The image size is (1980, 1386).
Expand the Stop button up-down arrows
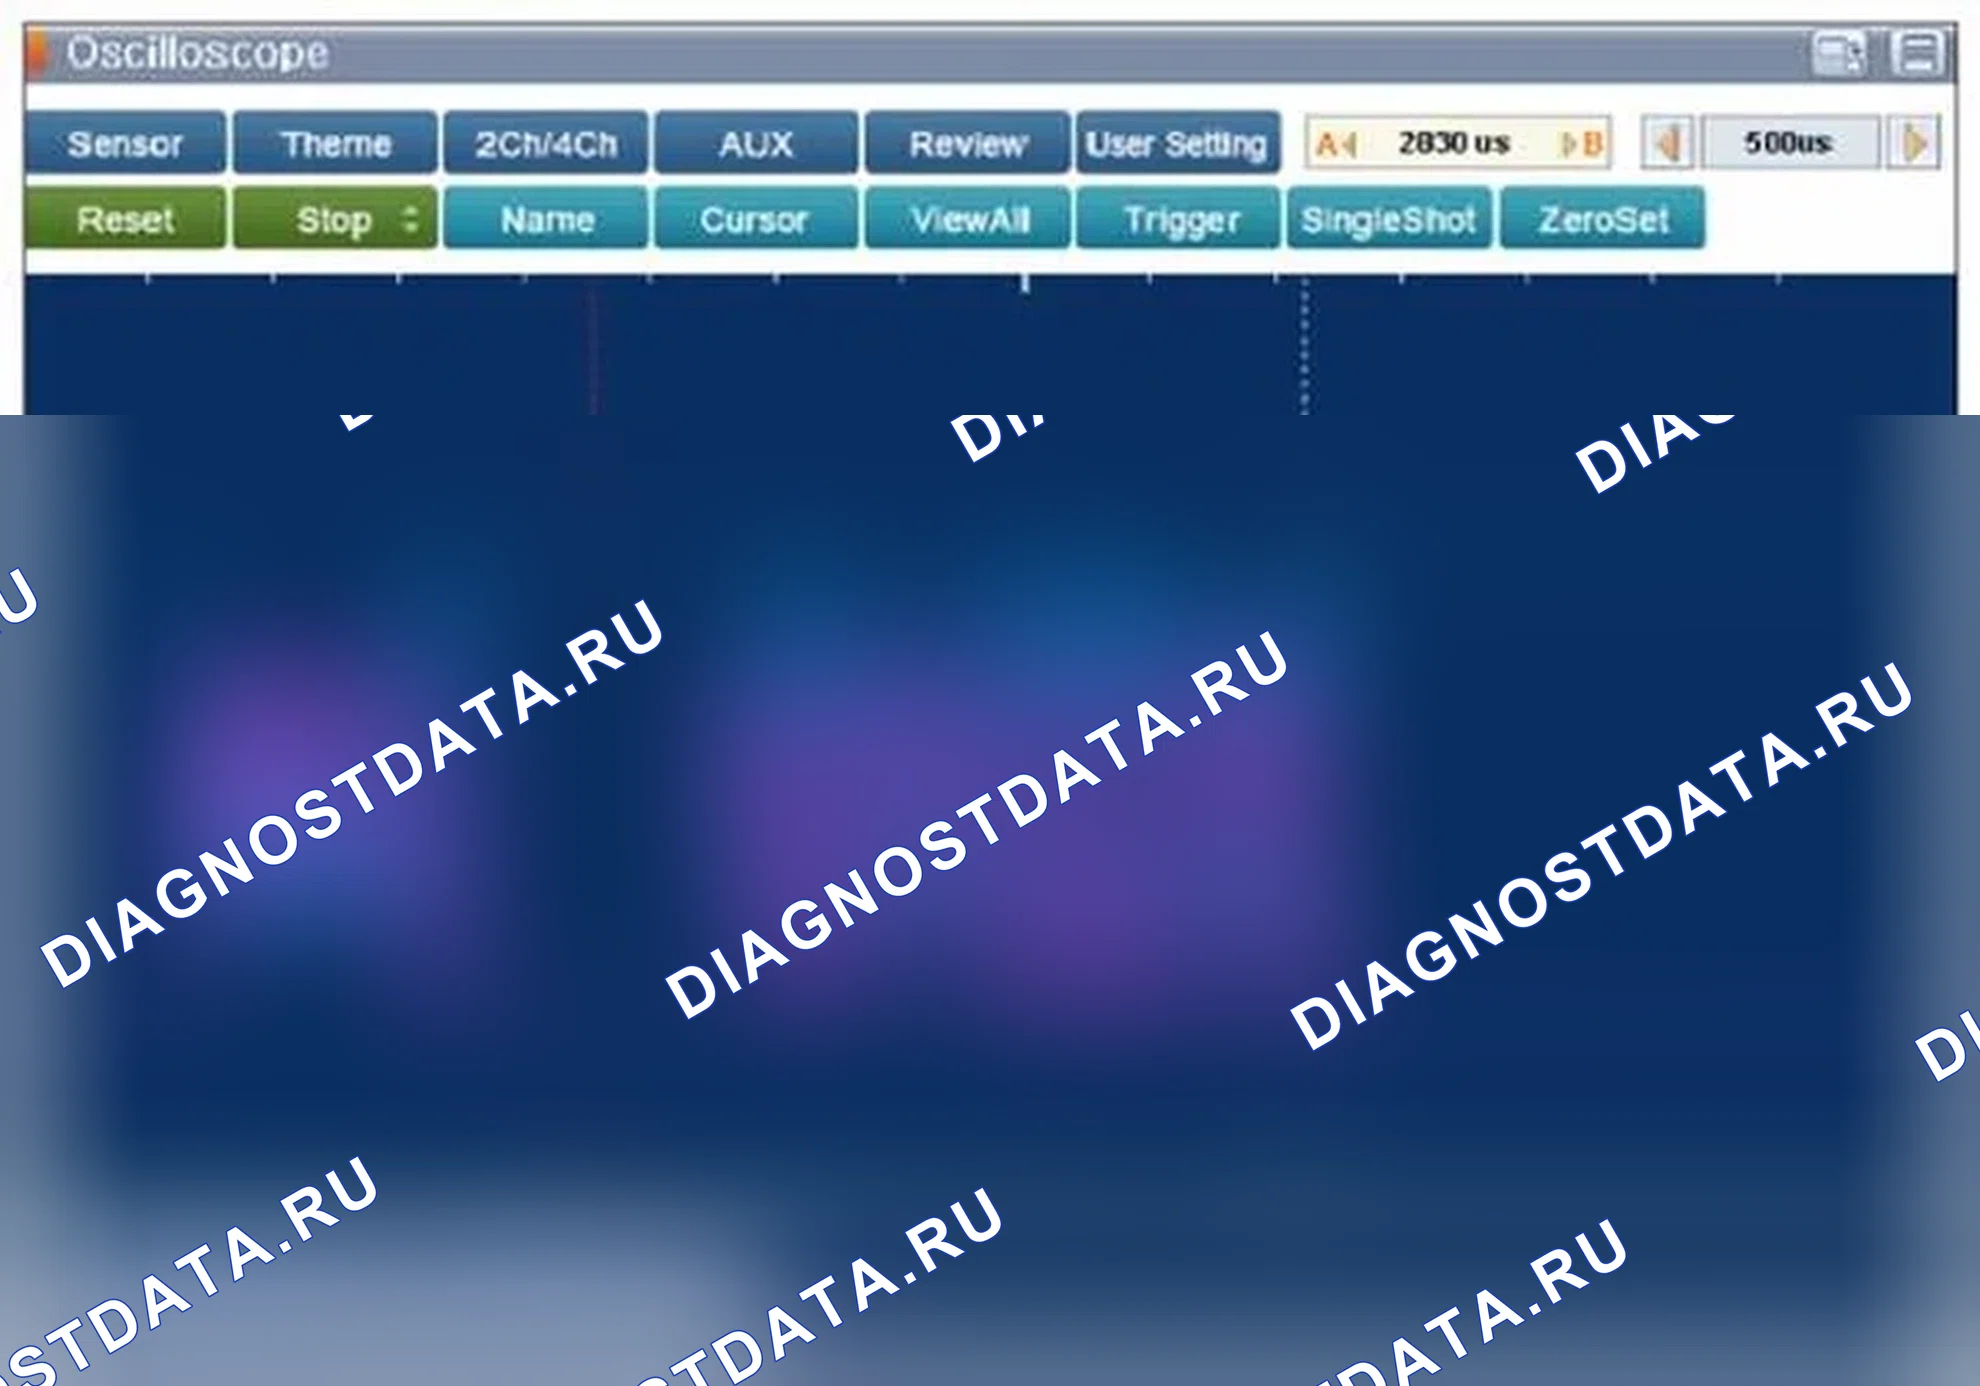(x=409, y=218)
